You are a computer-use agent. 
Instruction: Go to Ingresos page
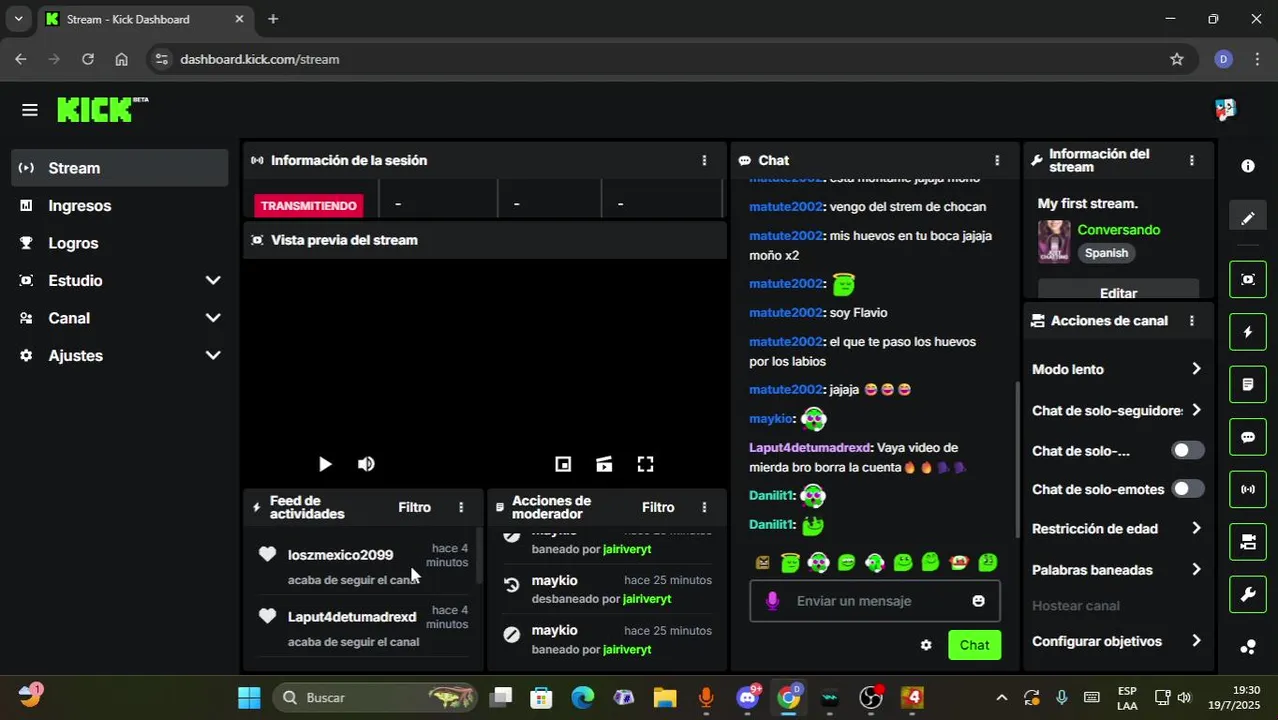point(120,206)
